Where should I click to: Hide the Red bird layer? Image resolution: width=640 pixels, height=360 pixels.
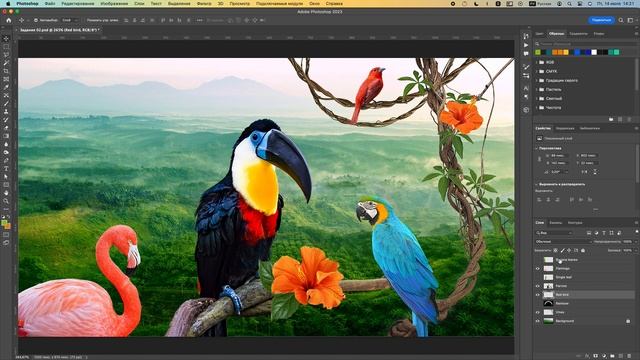538,295
